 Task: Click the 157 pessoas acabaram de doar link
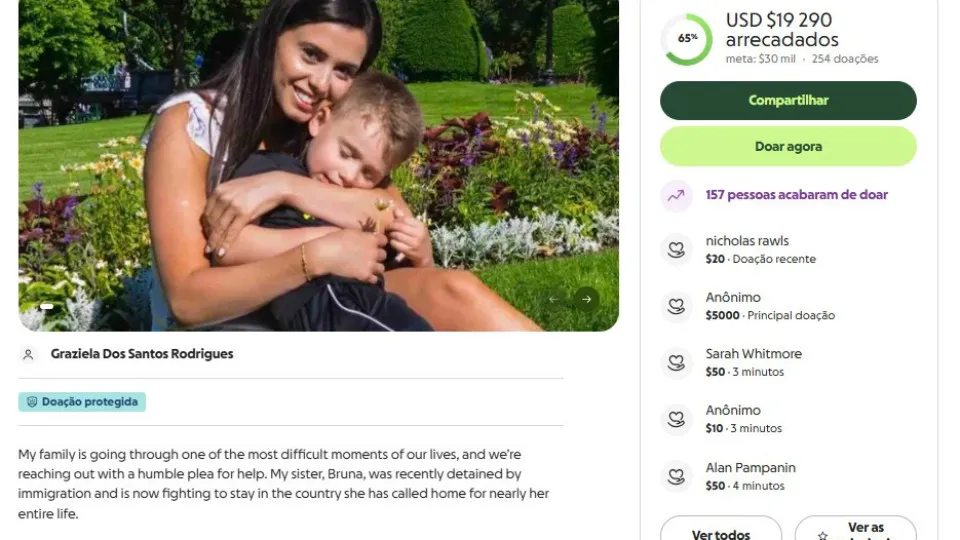coord(796,195)
